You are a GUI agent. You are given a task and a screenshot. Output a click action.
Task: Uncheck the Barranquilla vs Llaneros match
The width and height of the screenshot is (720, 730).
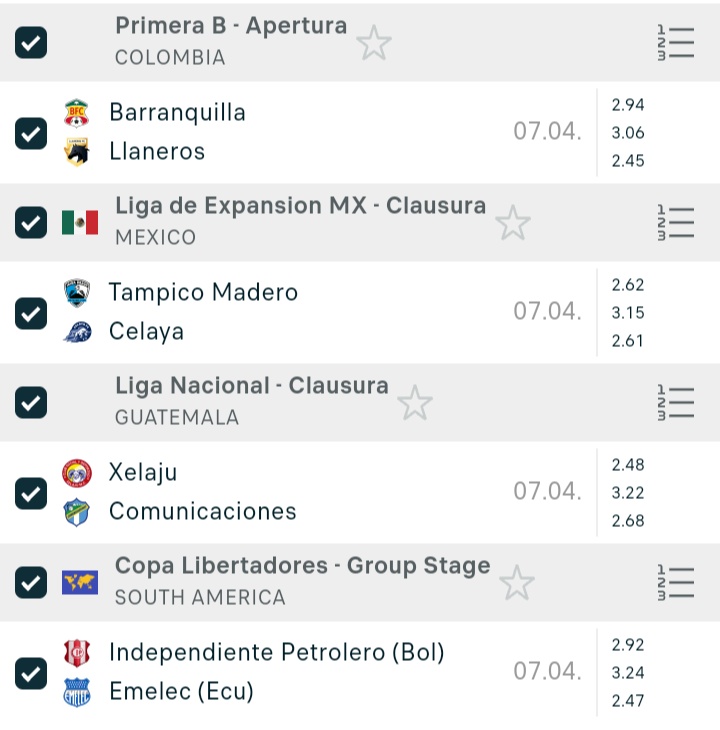pos(32,133)
